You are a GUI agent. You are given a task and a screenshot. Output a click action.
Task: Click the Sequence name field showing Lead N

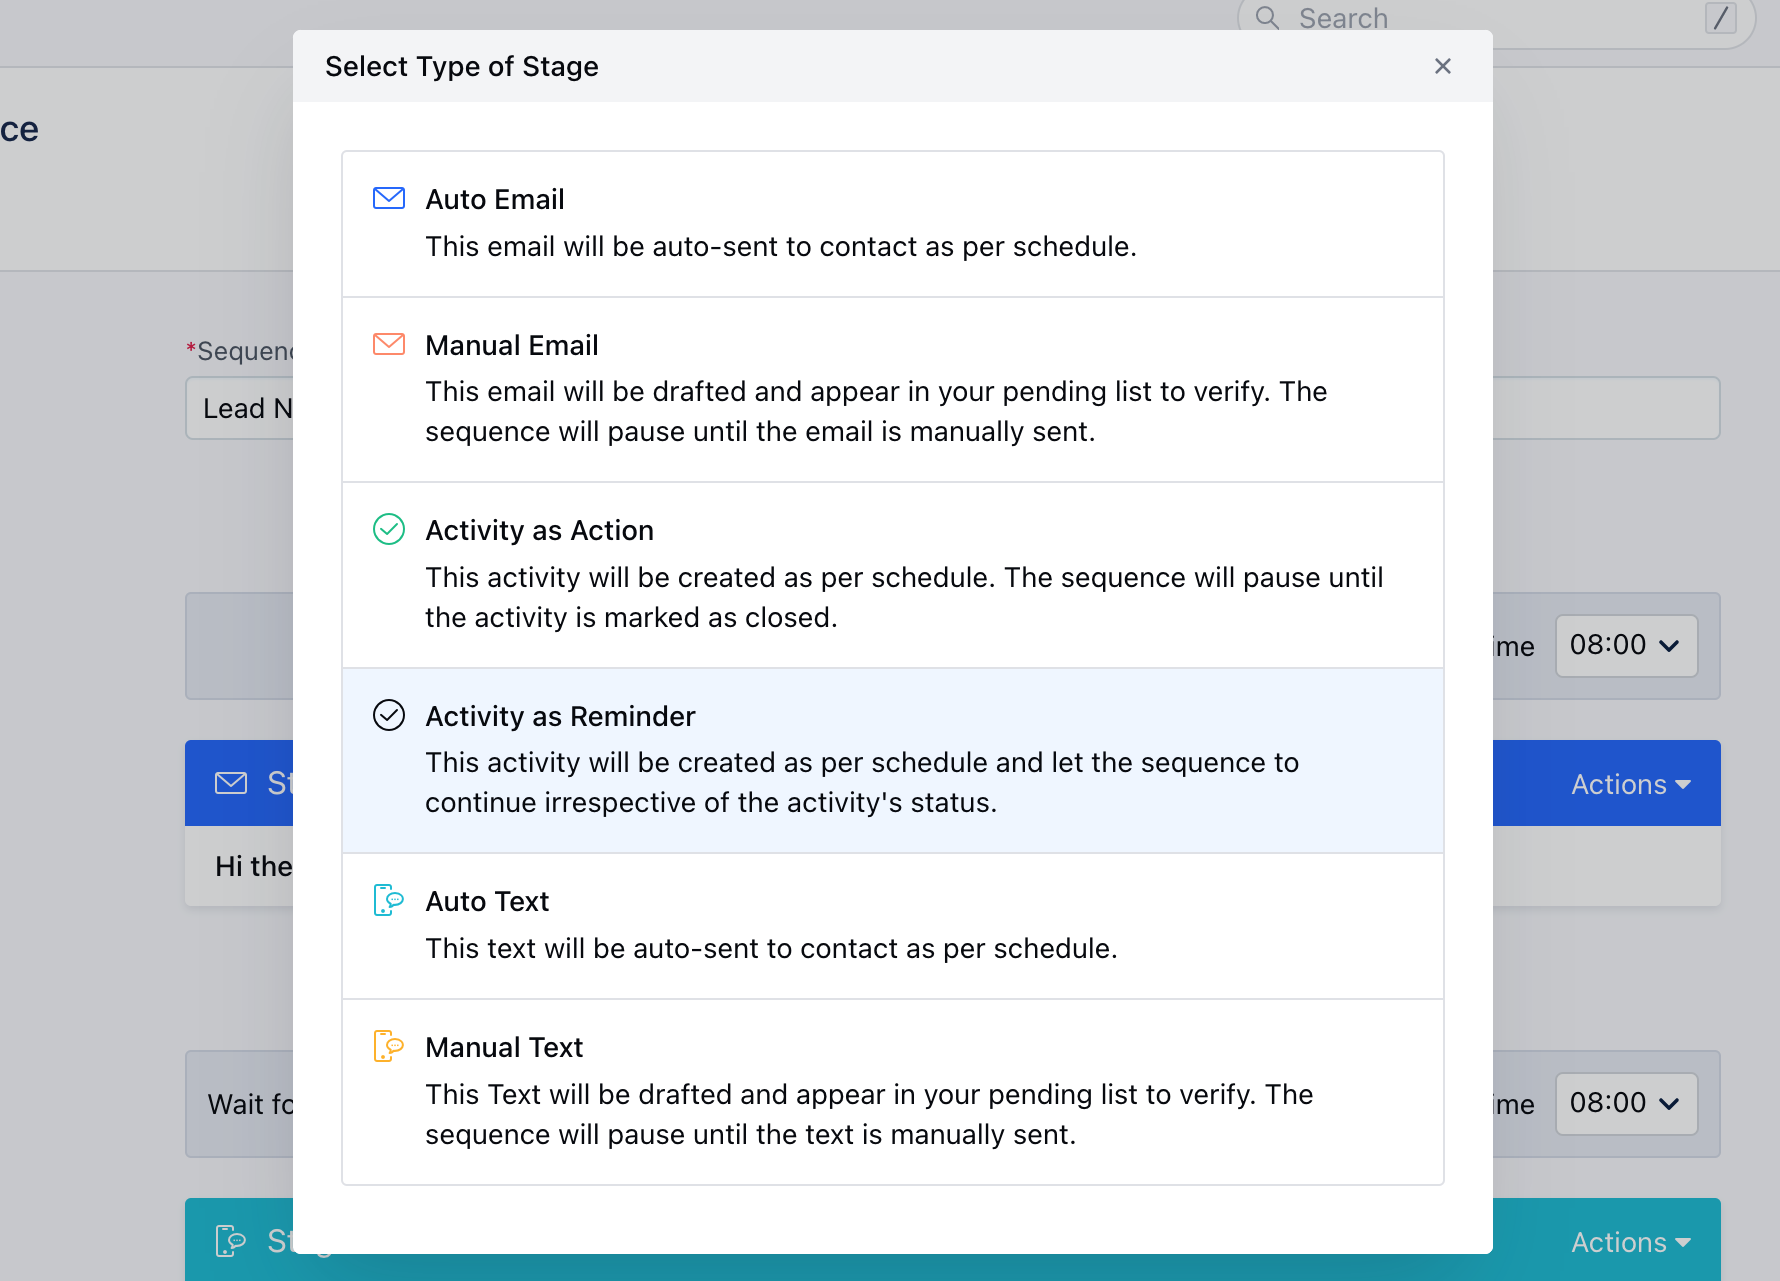tap(240, 408)
